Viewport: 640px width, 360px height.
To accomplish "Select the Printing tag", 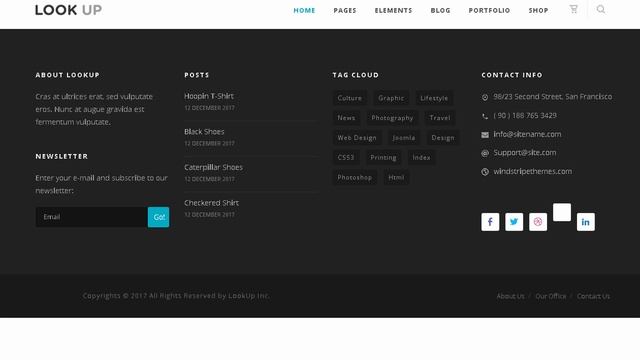I will [383, 158].
